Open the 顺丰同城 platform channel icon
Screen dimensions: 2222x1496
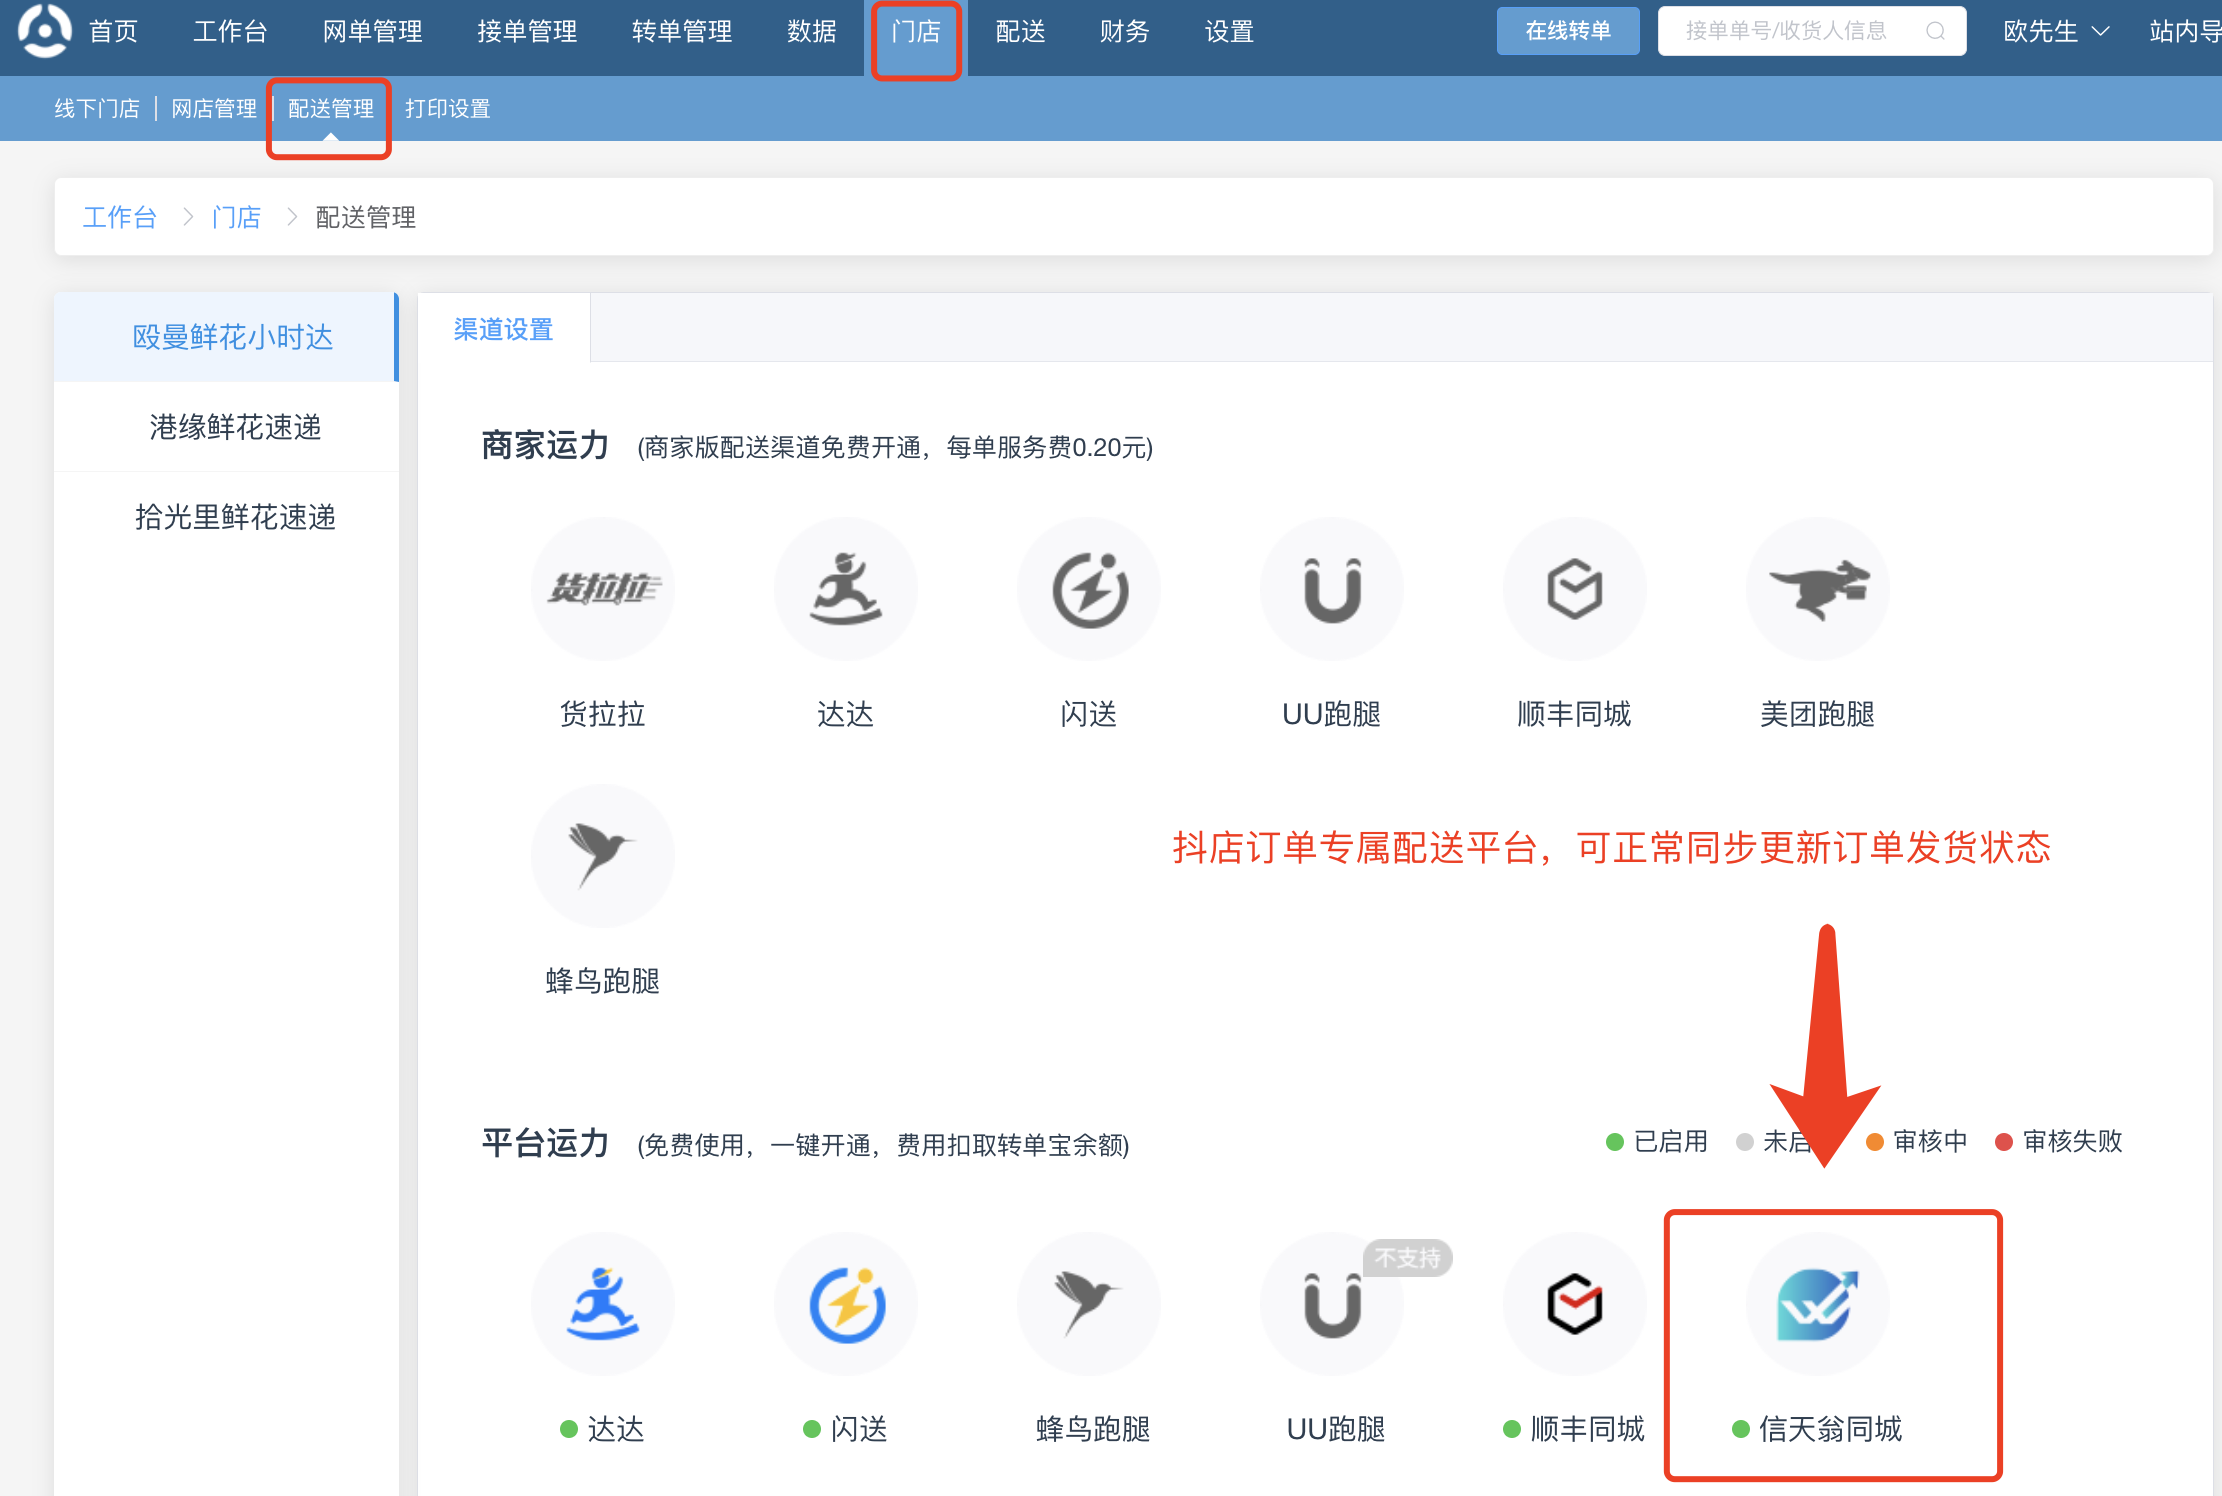tap(1575, 1304)
